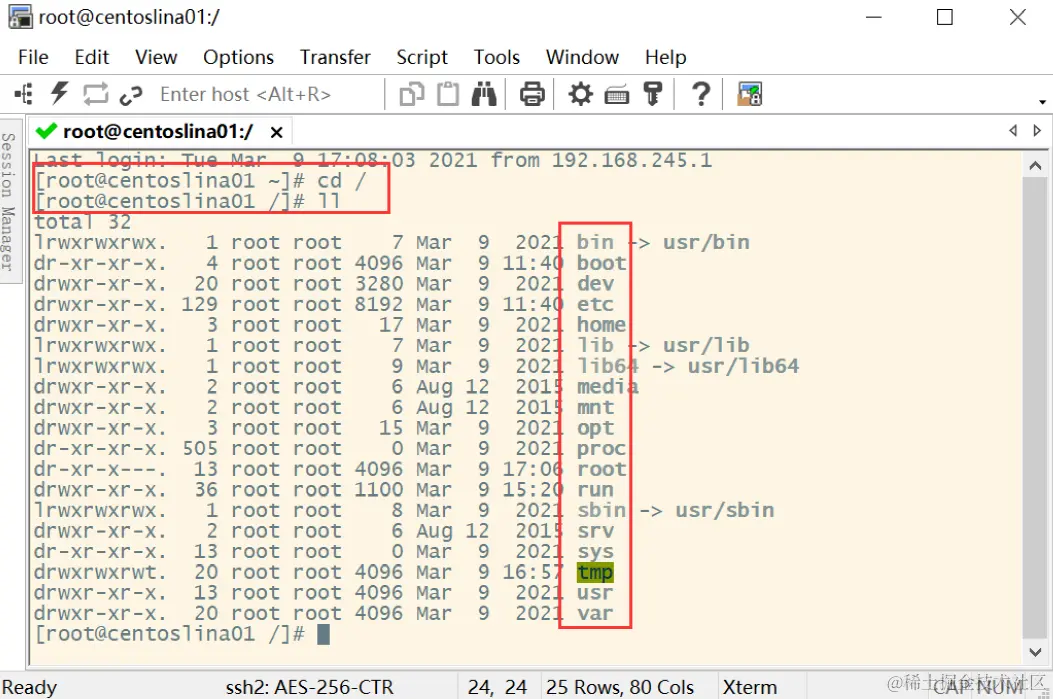Viewport: 1053px width, 699px height.
Task: Click the Ready status bar text
Action: pos(30,687)
